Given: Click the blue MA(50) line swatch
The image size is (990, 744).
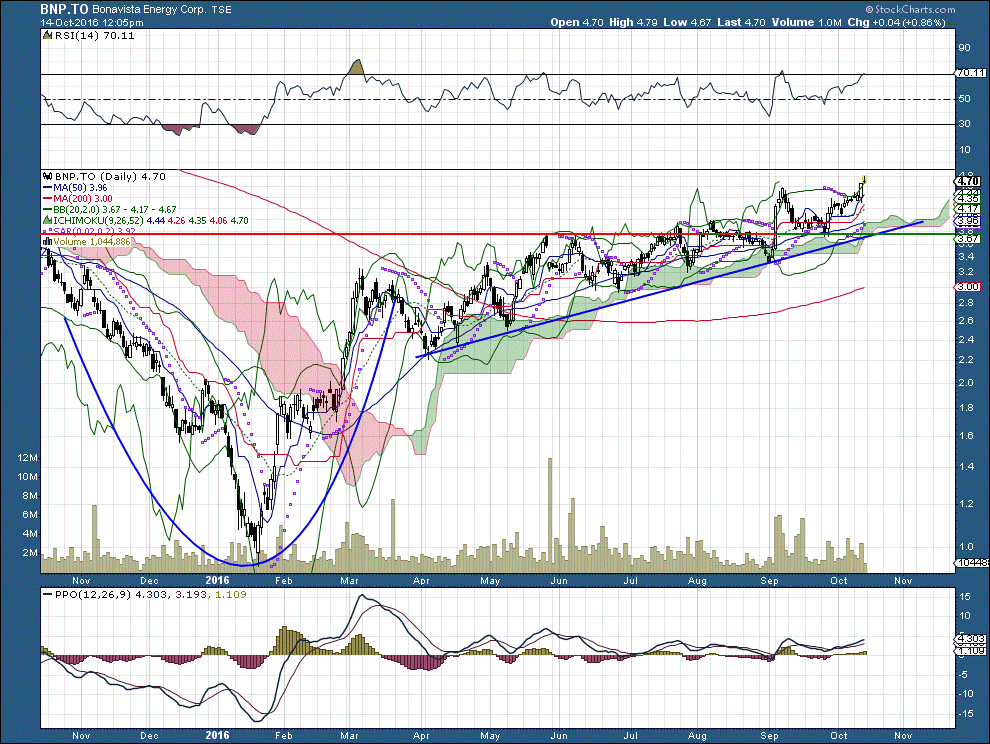Looking at the screenshot, I should coord(47,188).
